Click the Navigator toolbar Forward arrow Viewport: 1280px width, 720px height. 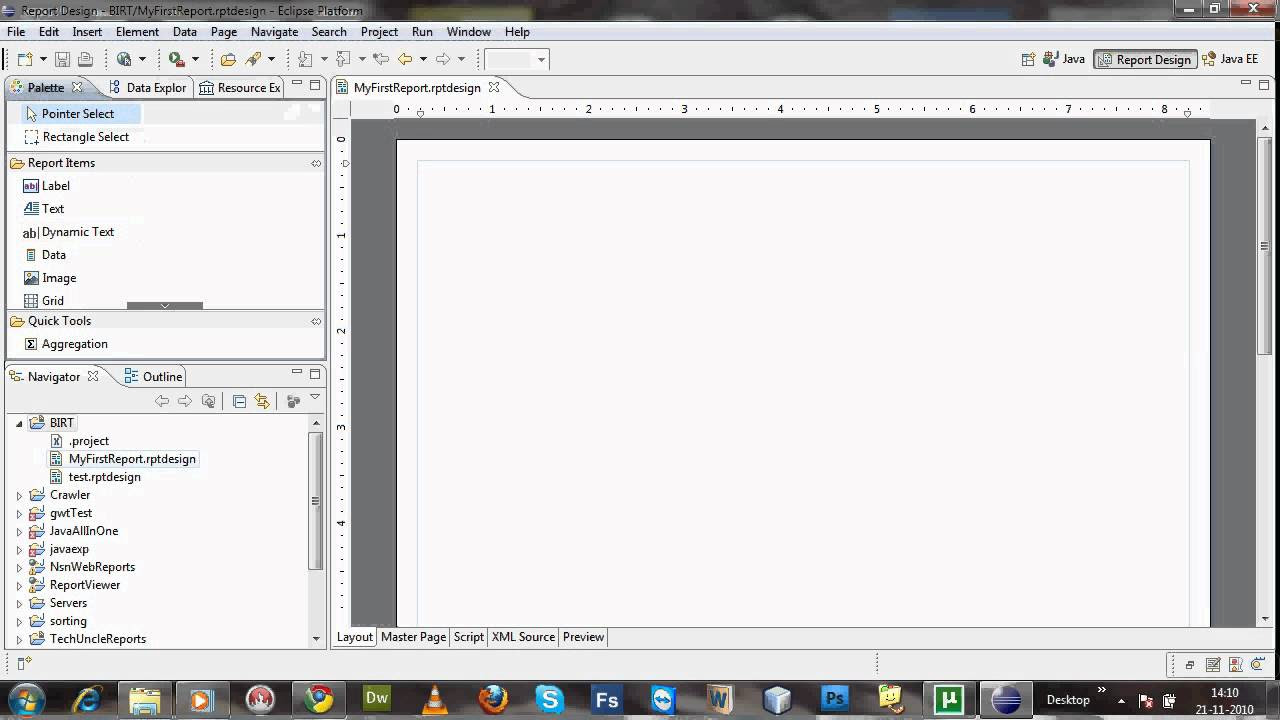coord(185,401)
